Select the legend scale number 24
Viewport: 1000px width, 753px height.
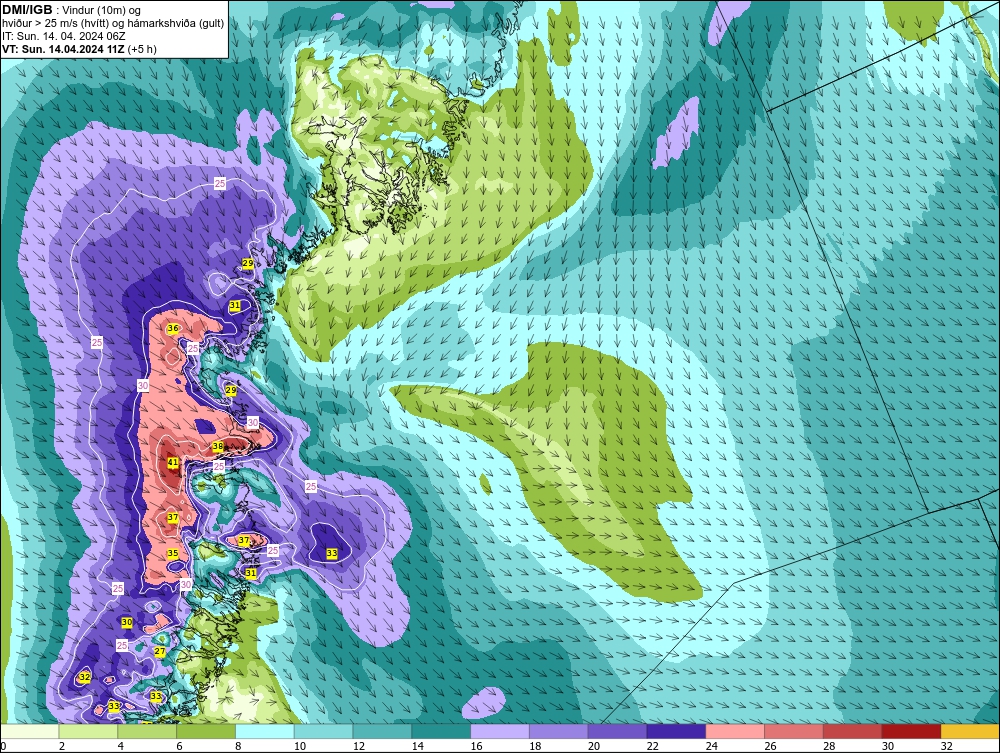point(712,746)
